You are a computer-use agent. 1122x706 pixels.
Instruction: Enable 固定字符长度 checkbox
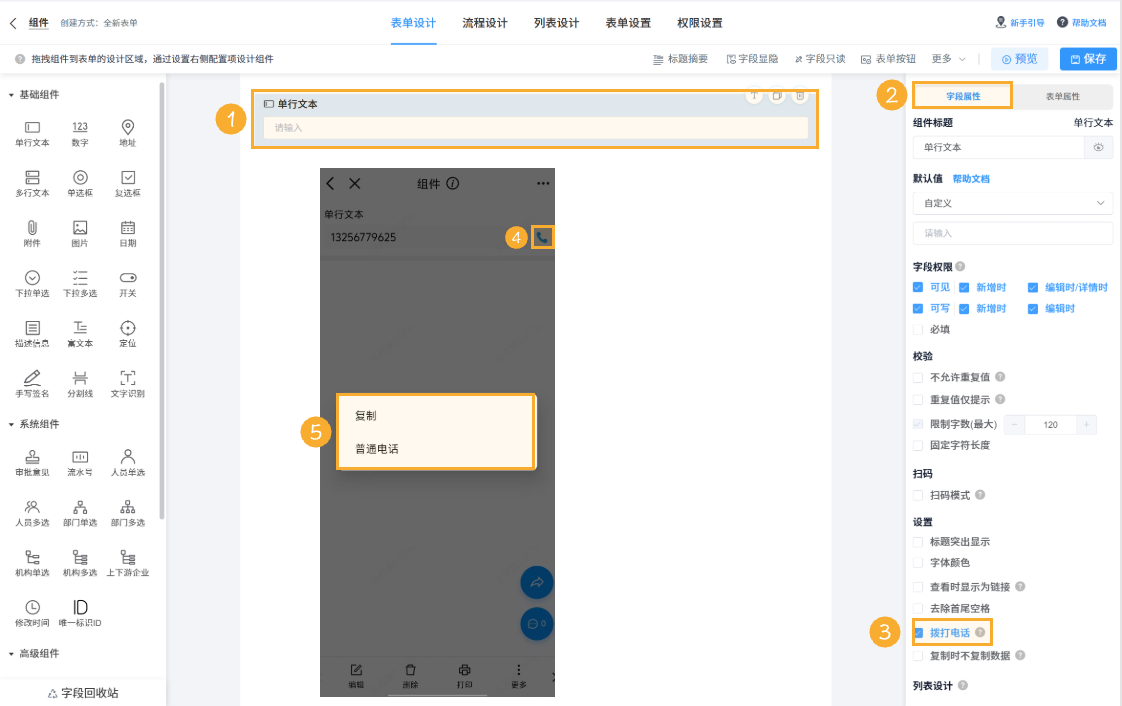[x=918, y=446]
